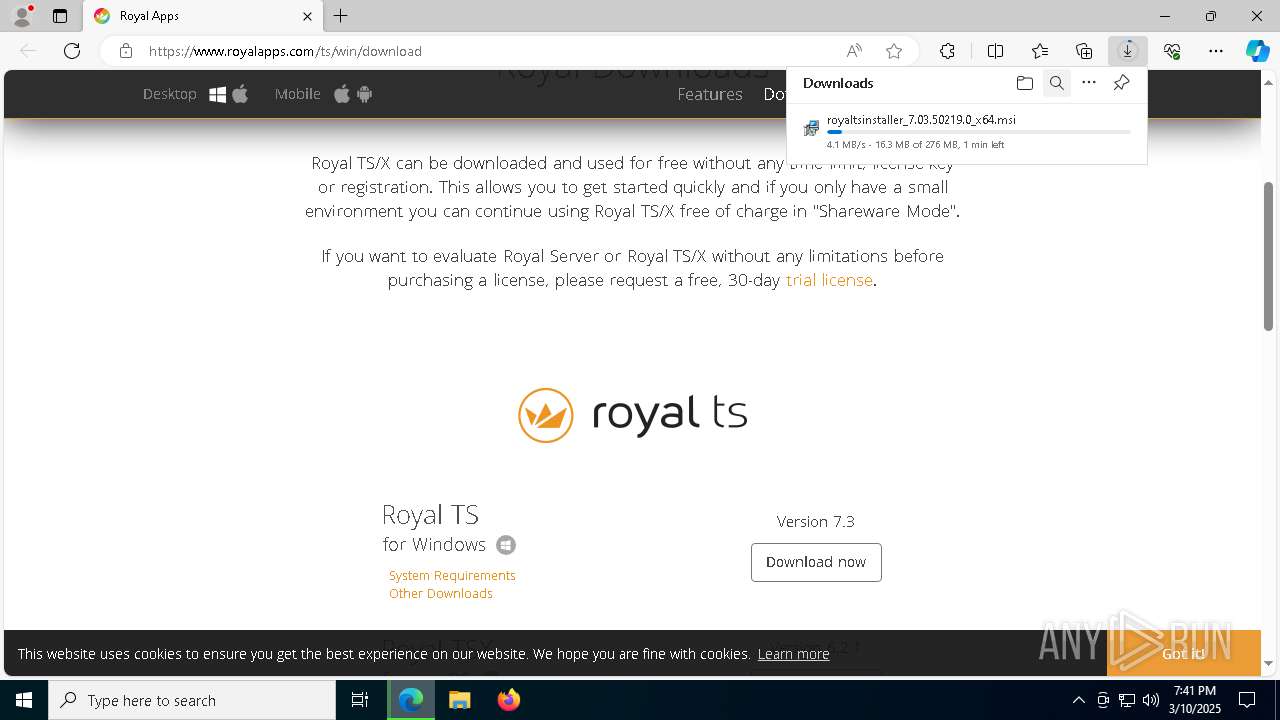Open more options in Downloads panel
Viewport: 1280px width, 720px height.
pos(1089,83)
